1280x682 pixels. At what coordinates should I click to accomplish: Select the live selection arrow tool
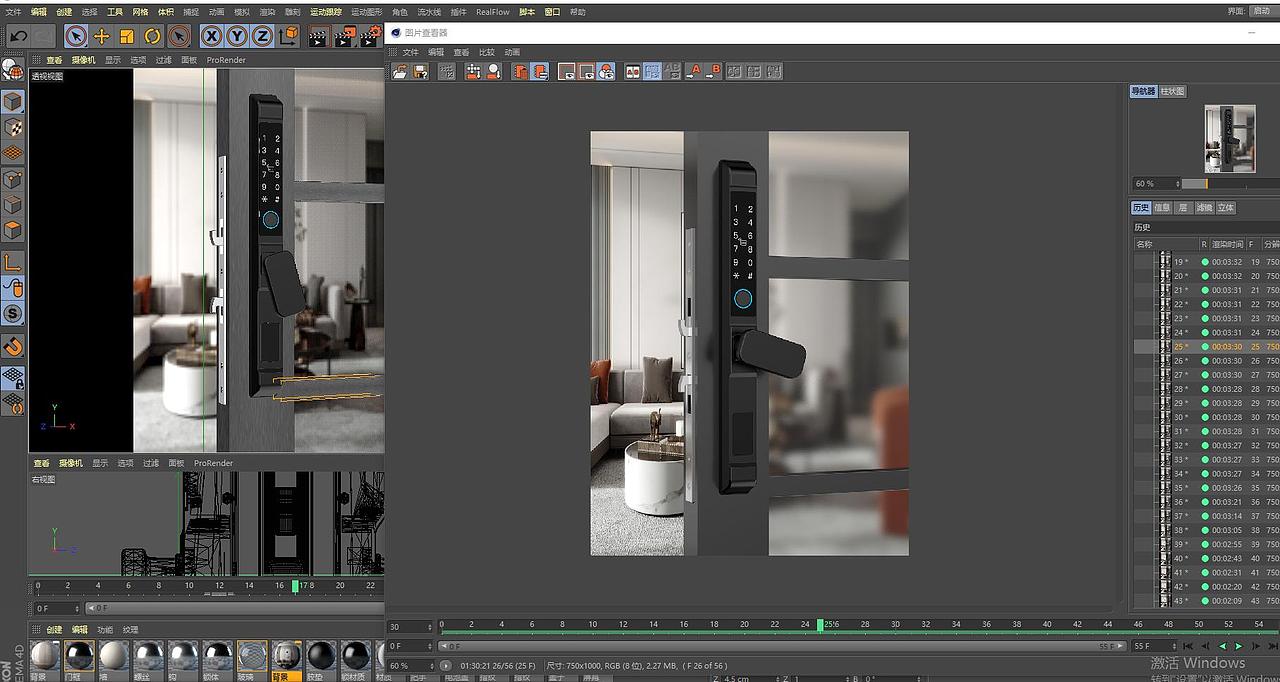point(76,36)
